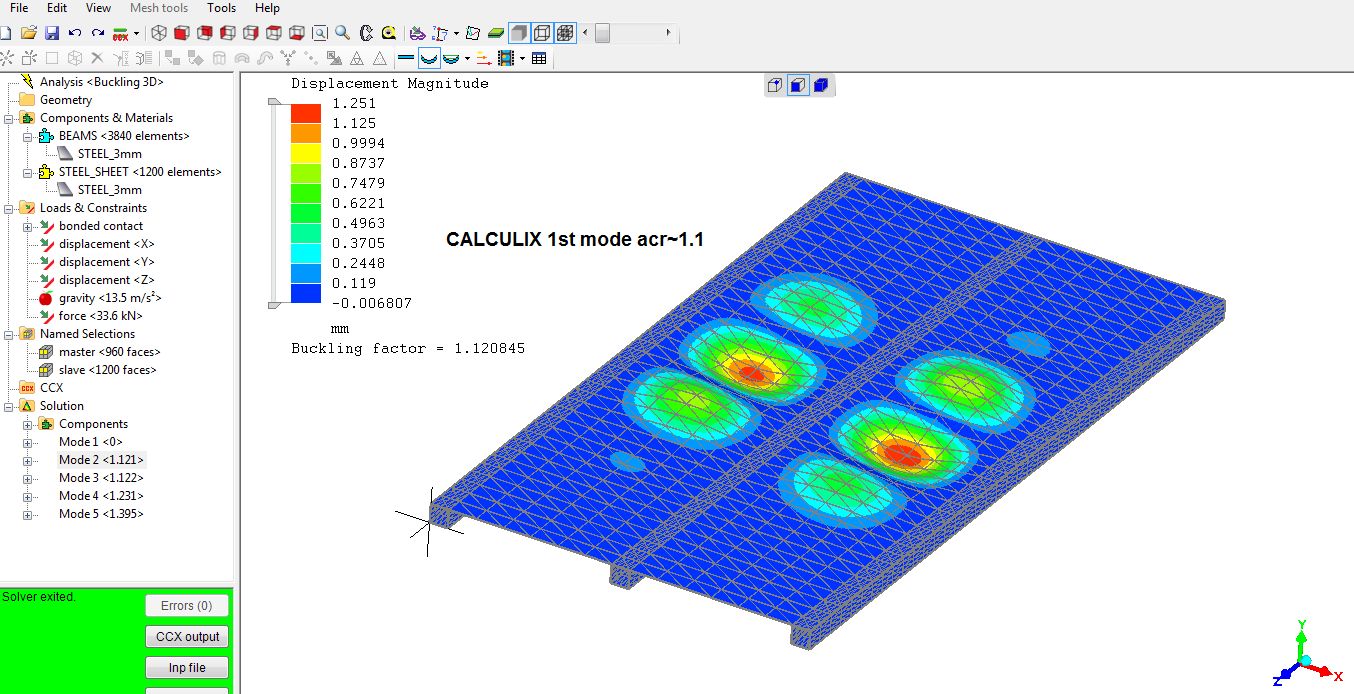Viewport: 1354px width, 694px height.
Task: Undo the last action
Action: pyautogui.click(x=75, y=33)
